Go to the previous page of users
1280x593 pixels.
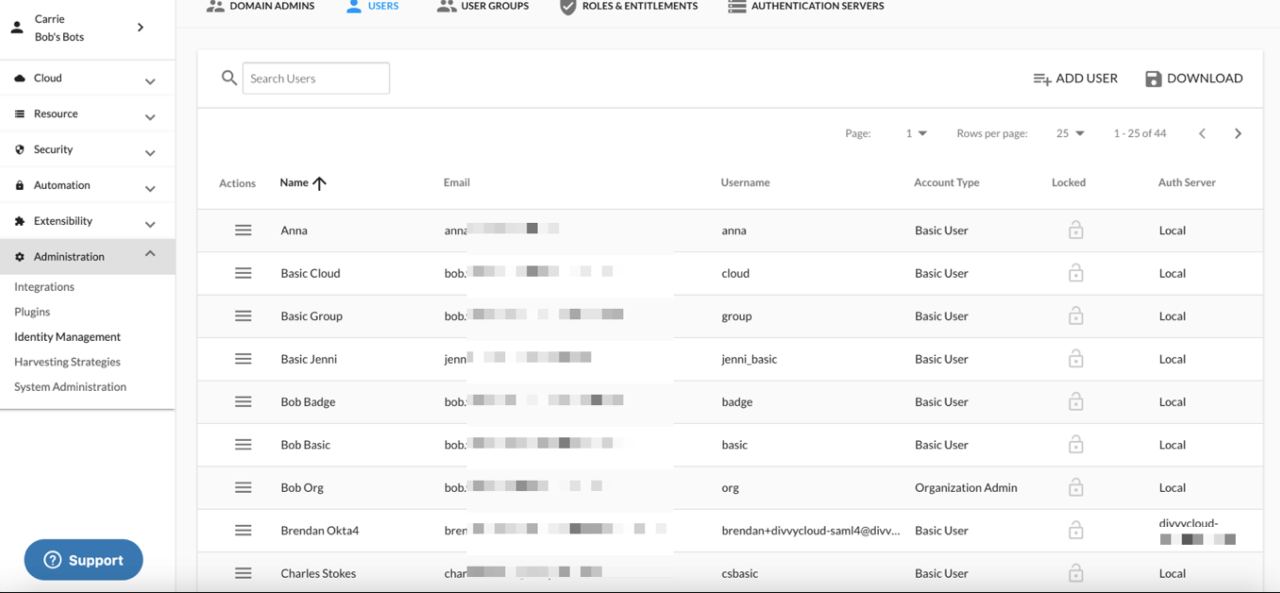[x=1202, y=134]
